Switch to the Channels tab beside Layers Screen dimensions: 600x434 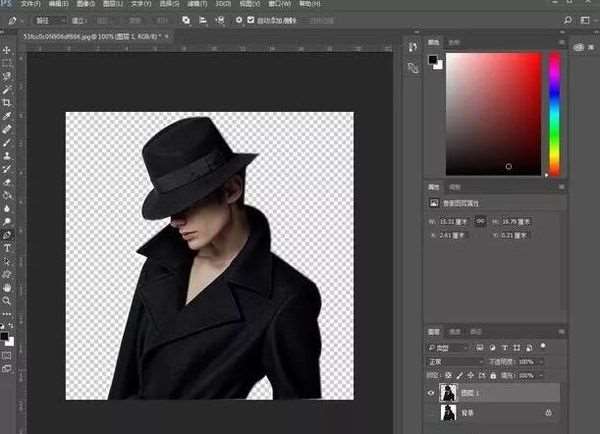point(455,332)
